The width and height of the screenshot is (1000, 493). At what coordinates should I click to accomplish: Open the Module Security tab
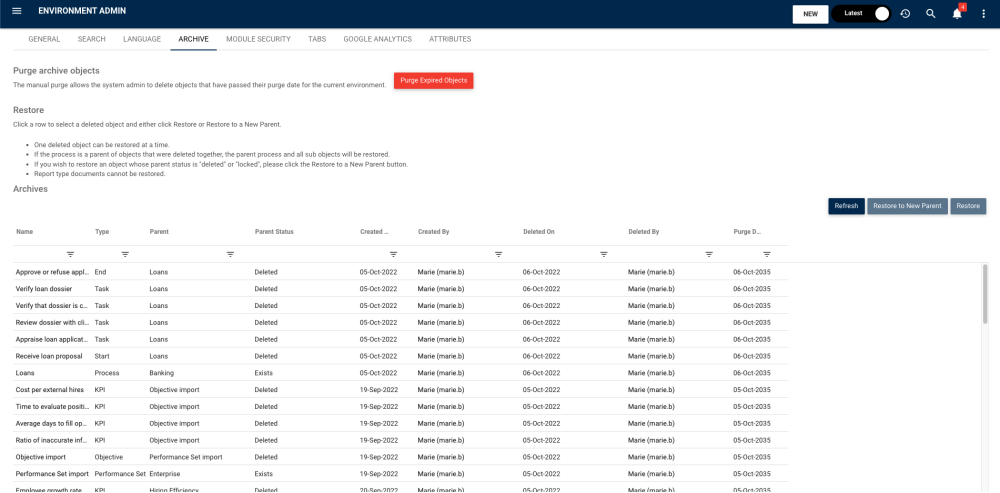point(258,39)
